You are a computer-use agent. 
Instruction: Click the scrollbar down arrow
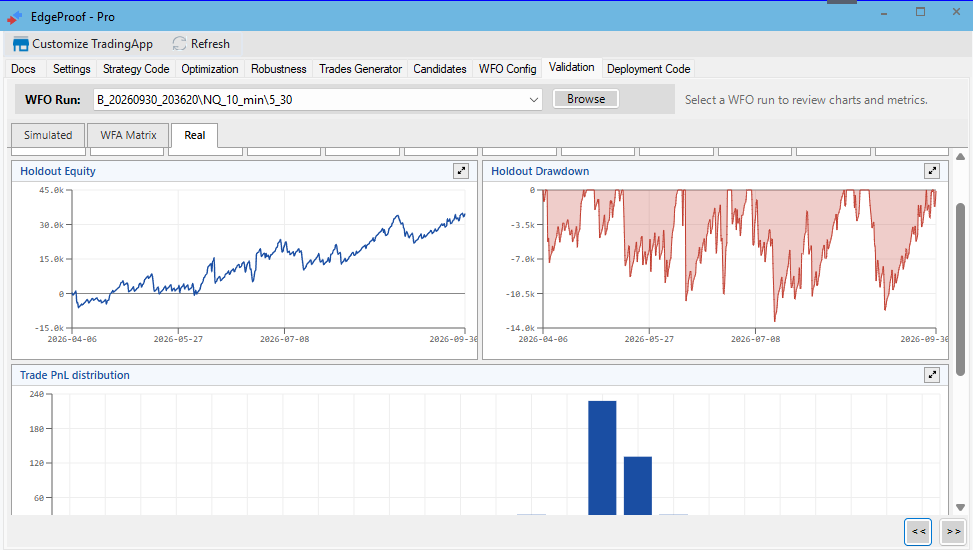pos(960,507)
